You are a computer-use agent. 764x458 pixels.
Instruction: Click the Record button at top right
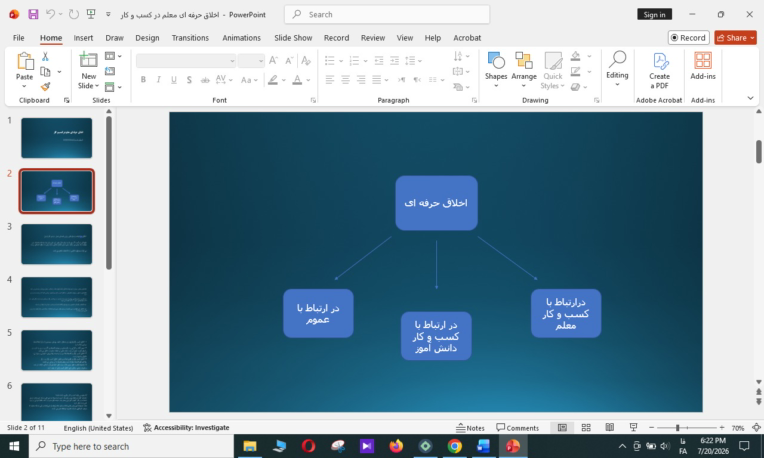click(x=688, y=38)
